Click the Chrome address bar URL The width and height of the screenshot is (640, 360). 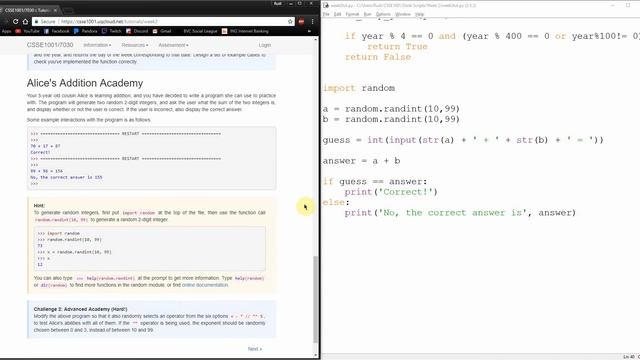point(109,21)
